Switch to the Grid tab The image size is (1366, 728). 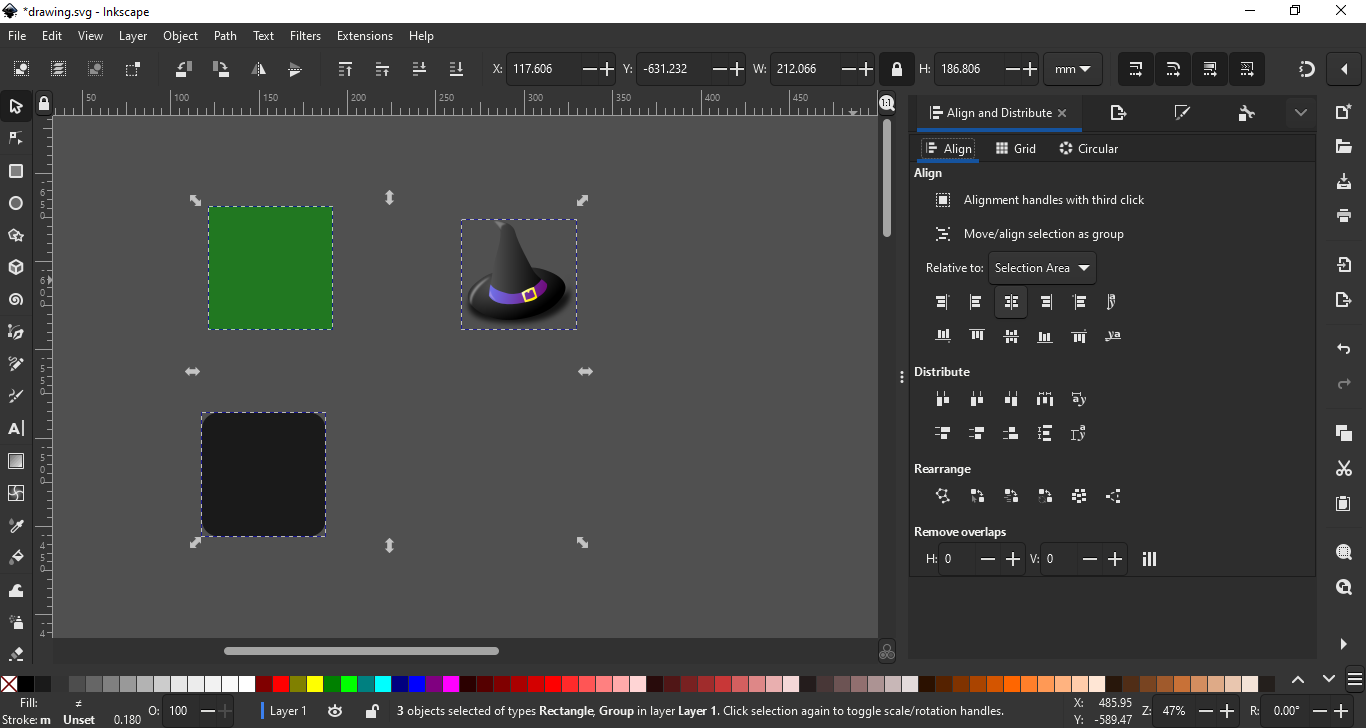click(1015, 149)
